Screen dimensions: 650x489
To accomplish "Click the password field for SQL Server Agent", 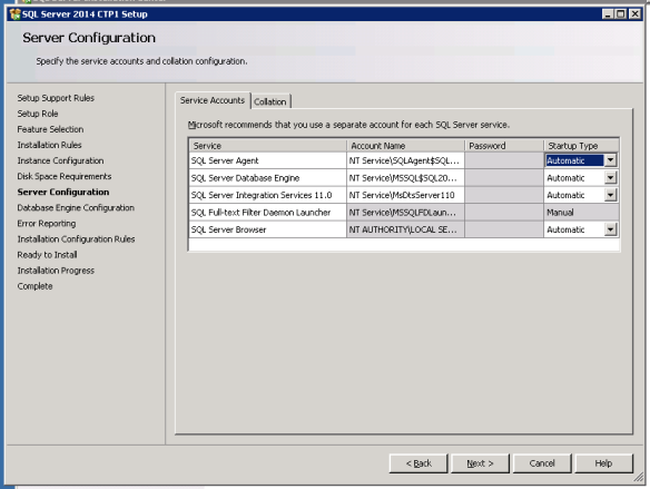I will click(504, 160).
